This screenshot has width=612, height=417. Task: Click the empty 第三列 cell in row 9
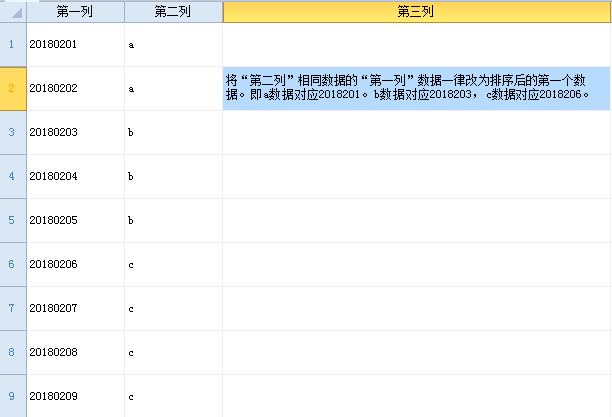[416, 396]
